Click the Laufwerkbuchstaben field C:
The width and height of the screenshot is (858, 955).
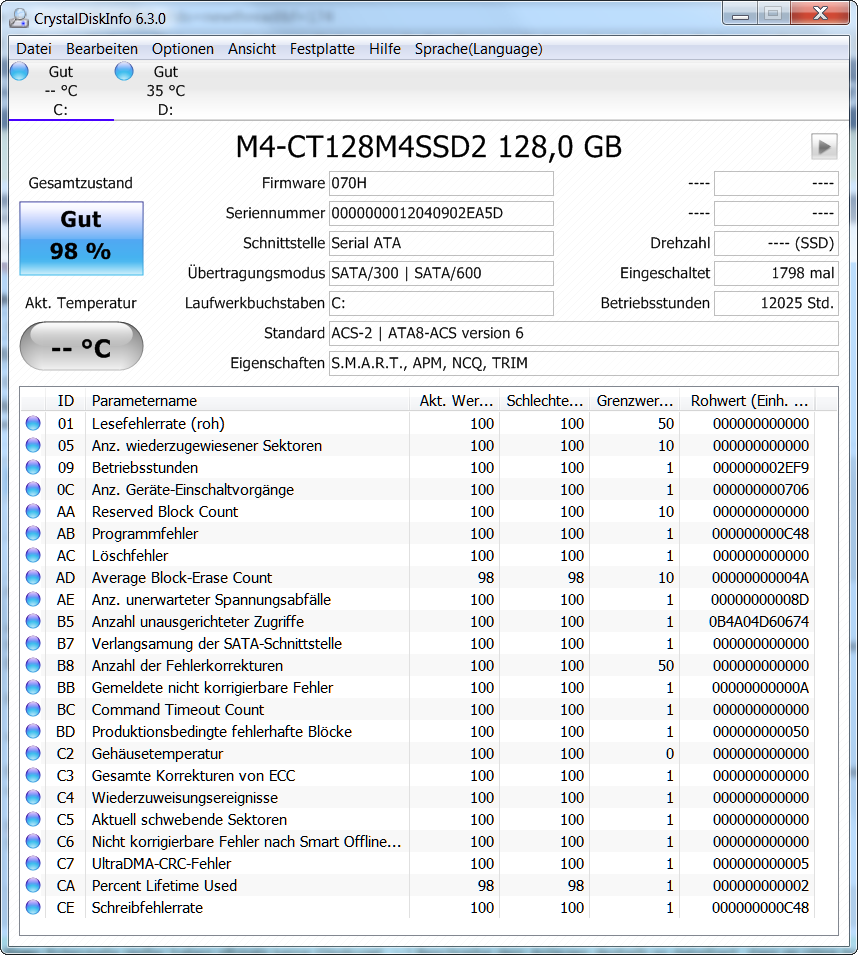point(441,303)
